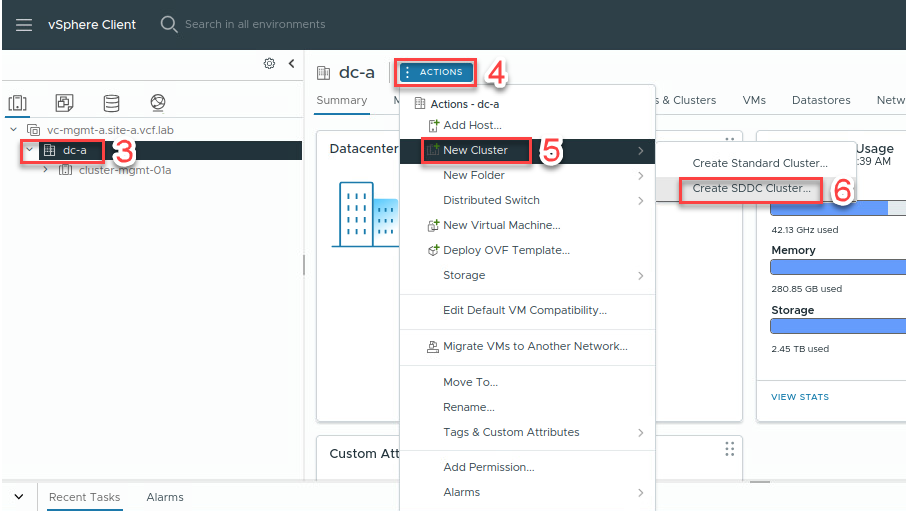Image resolution: width=906 pixels, height=511 pixels.
Task: Focus the Search in all environments field
Action: point(255,24)
